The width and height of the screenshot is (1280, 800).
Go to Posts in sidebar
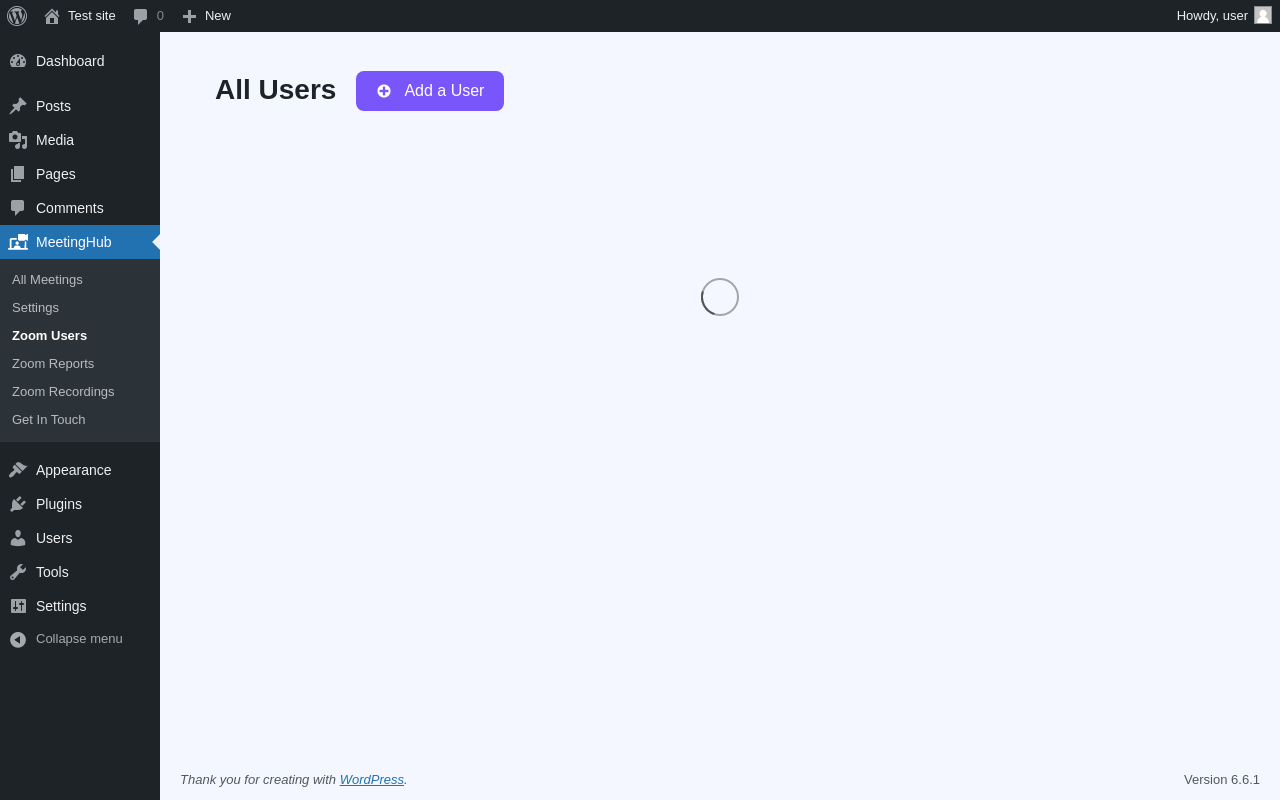(x=80, y=106)
